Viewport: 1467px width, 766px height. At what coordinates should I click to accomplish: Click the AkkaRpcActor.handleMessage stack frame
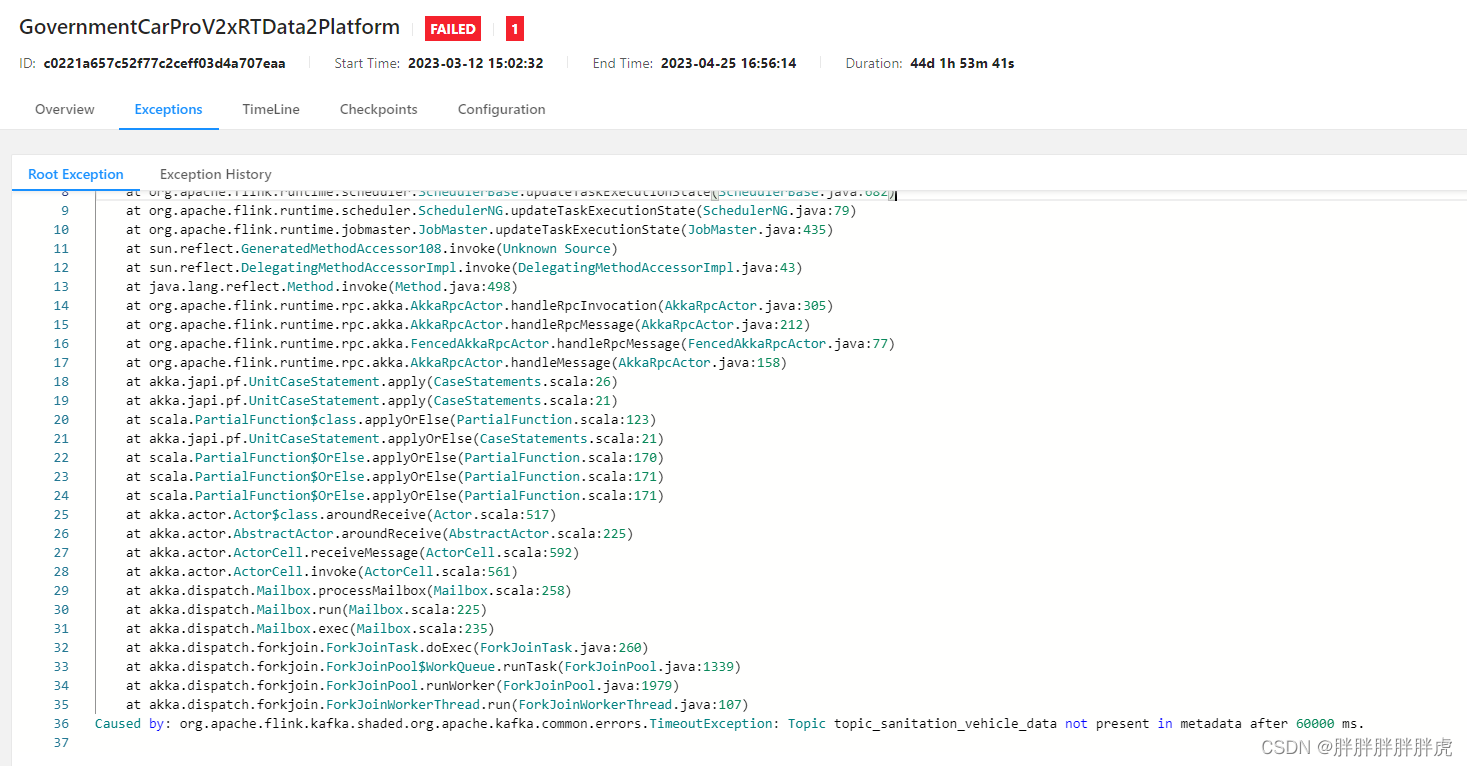(456, 363)
